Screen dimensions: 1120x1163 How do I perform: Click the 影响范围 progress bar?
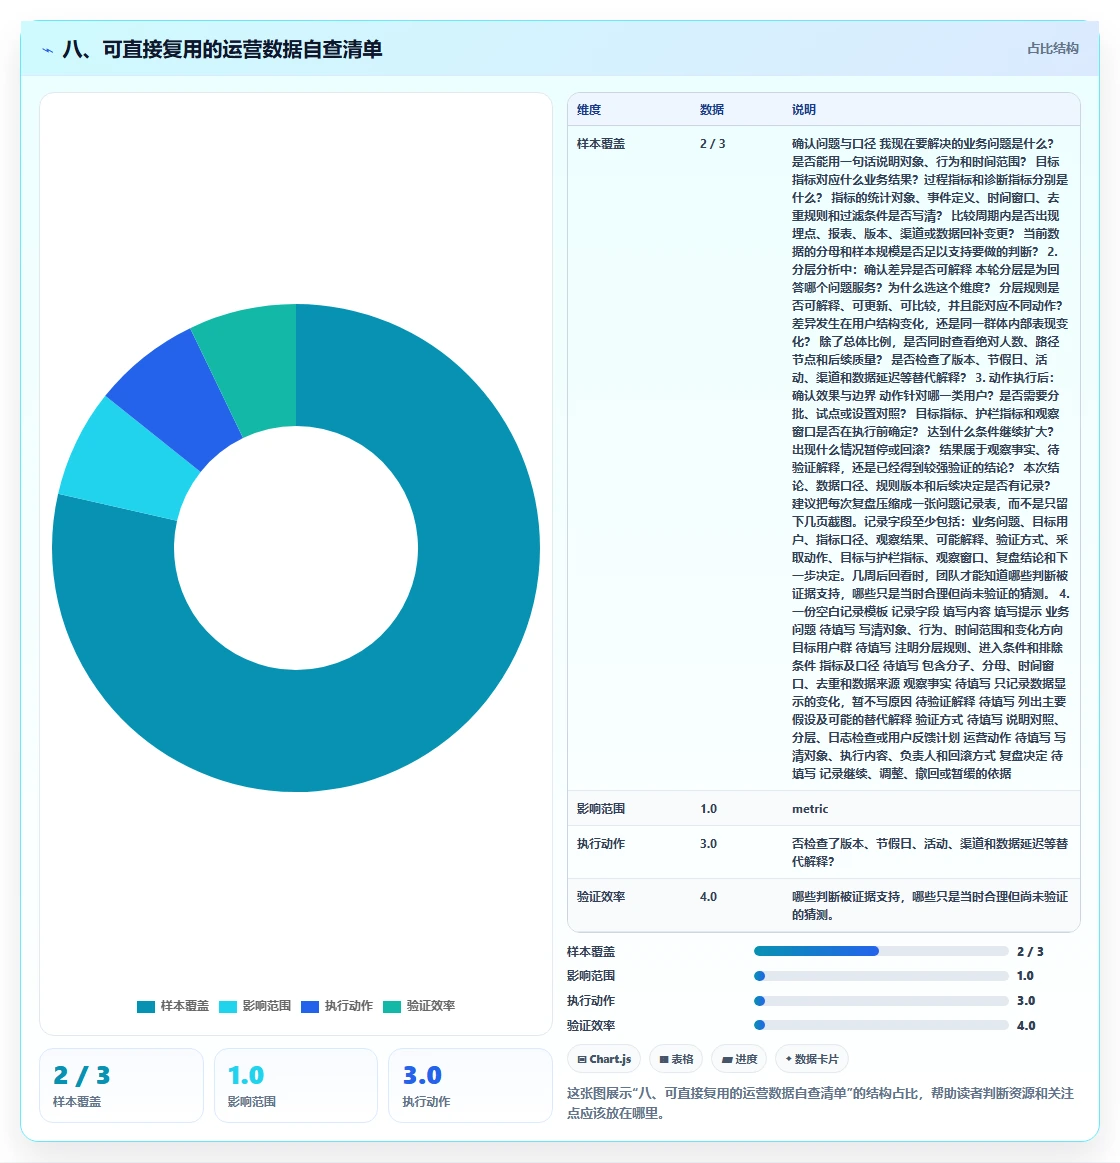click(x=881, y=976)
